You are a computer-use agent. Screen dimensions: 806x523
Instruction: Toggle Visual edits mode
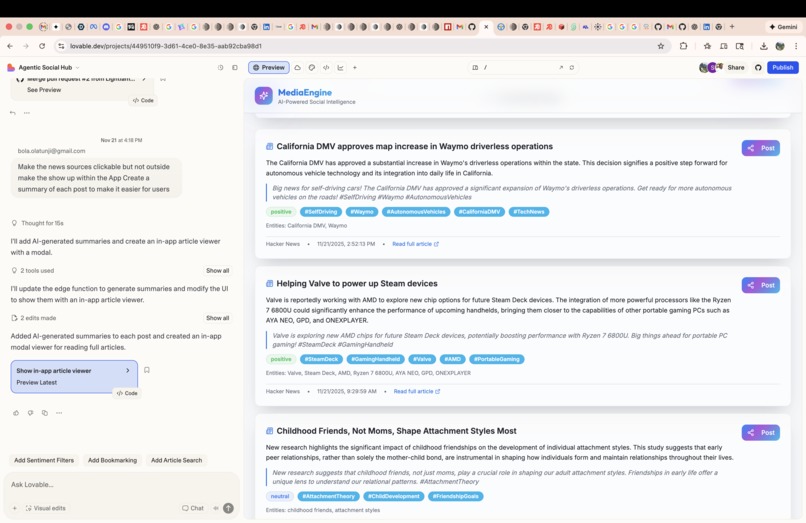point(45,508)
